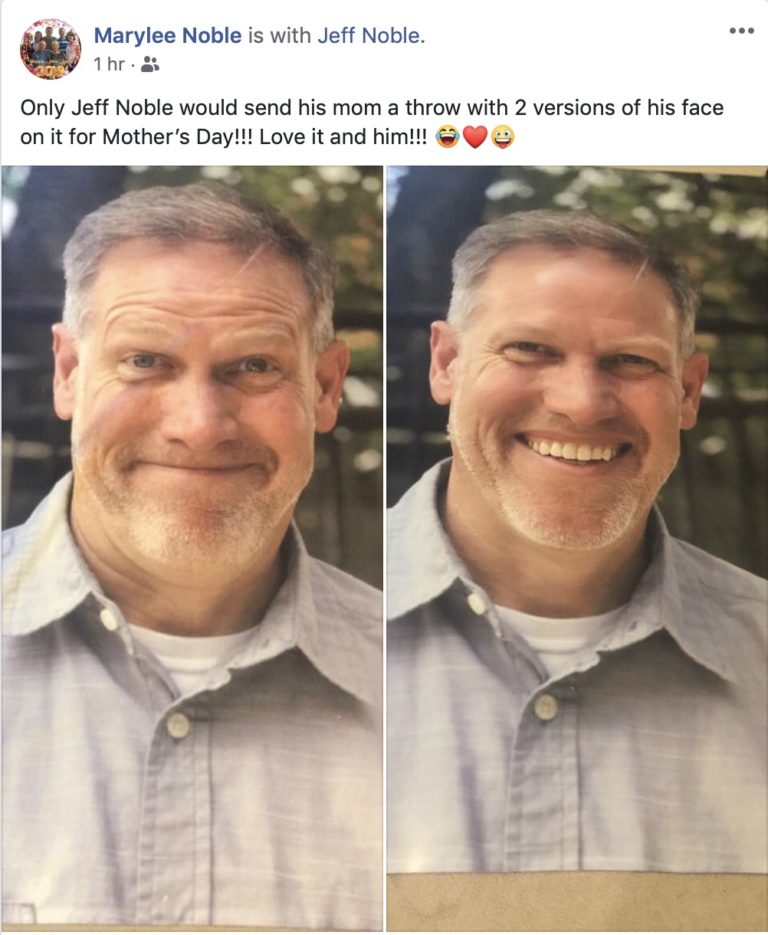Open the tagged Jeff Noble profile link
768x935 pixels.
point(368,36)
